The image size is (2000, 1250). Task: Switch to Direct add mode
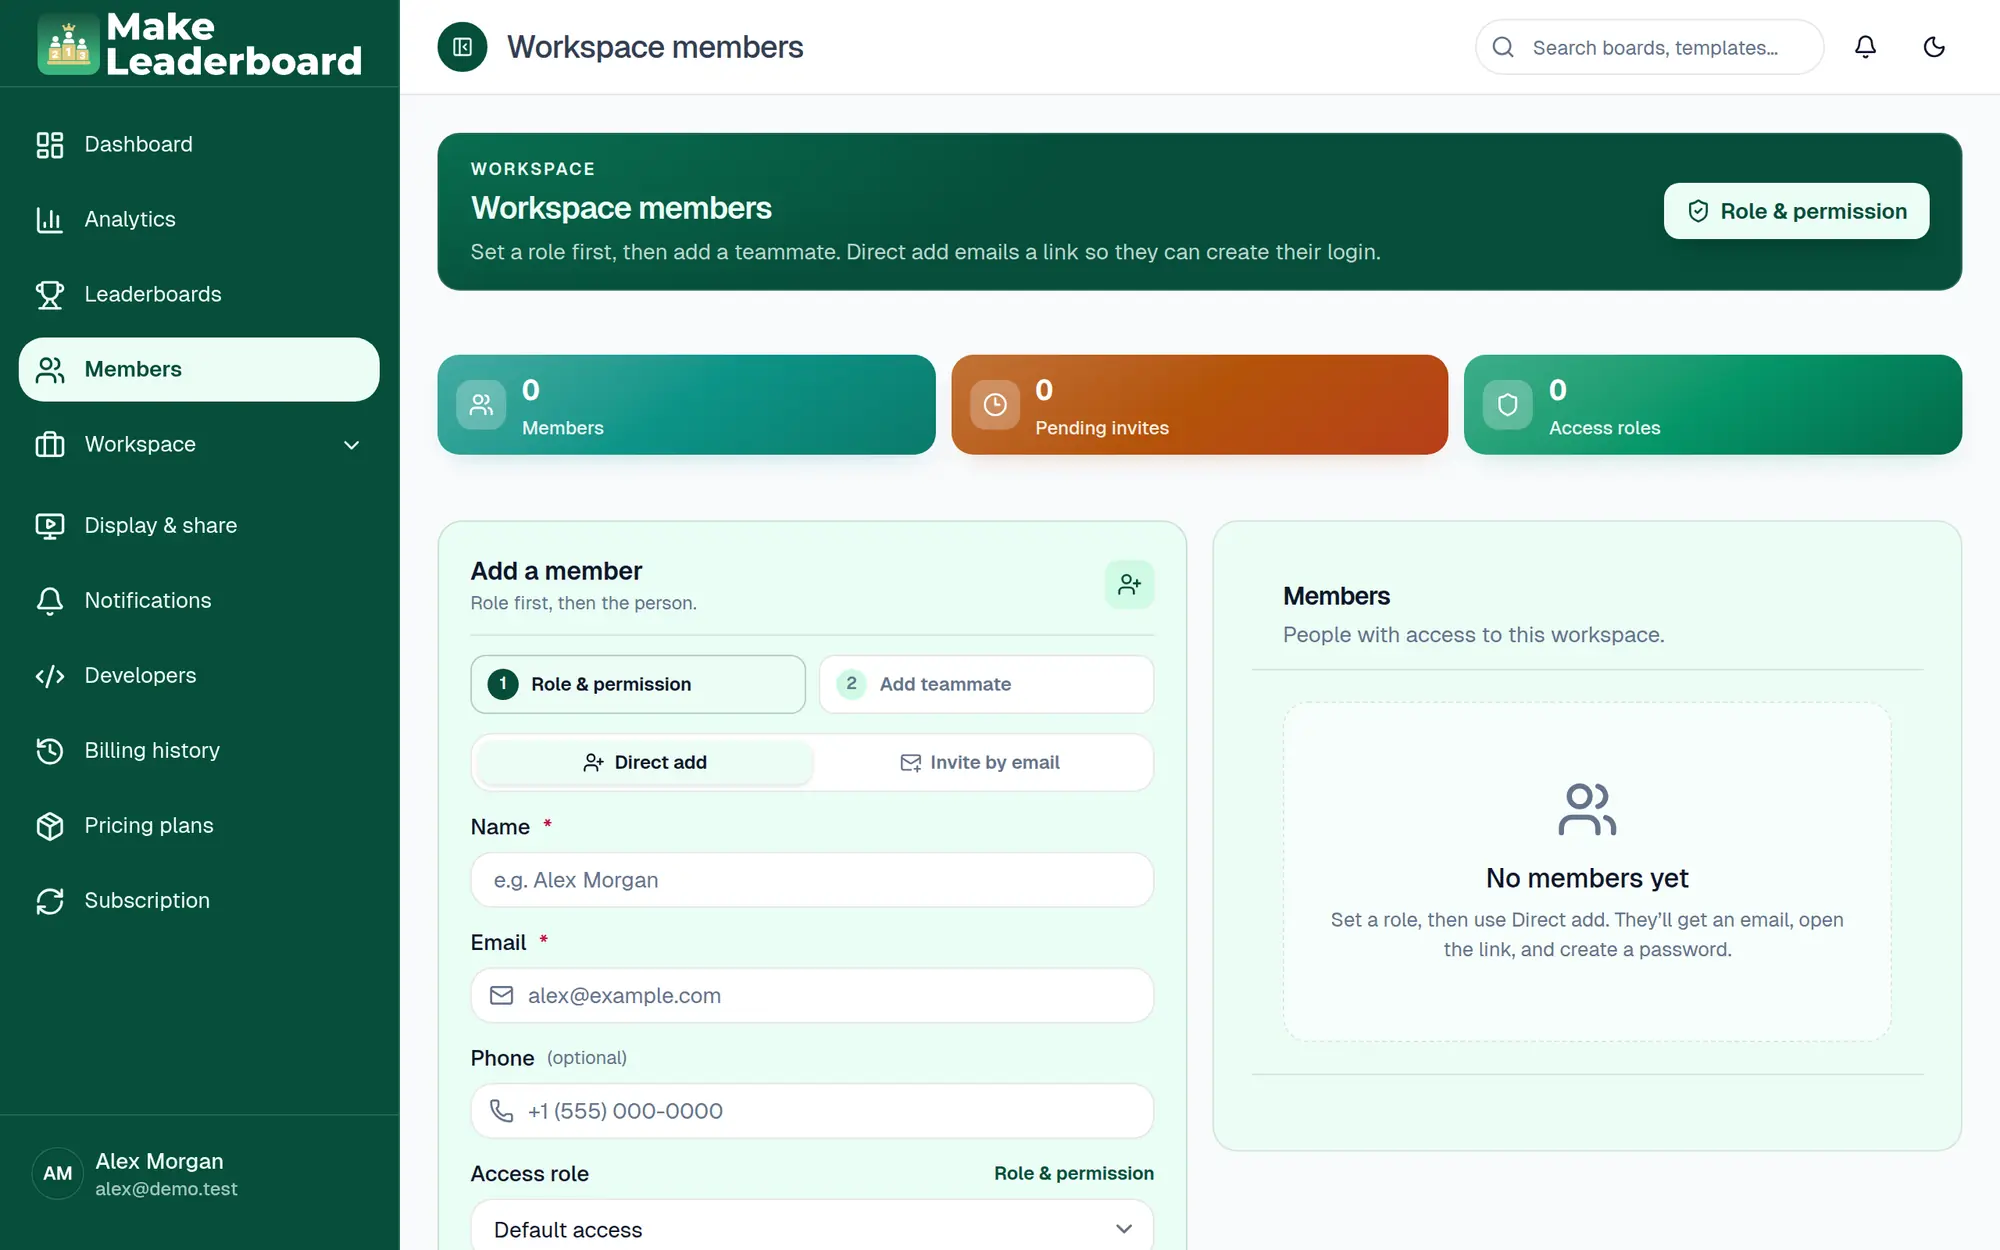pyautogui.click(x=644, y=762)
